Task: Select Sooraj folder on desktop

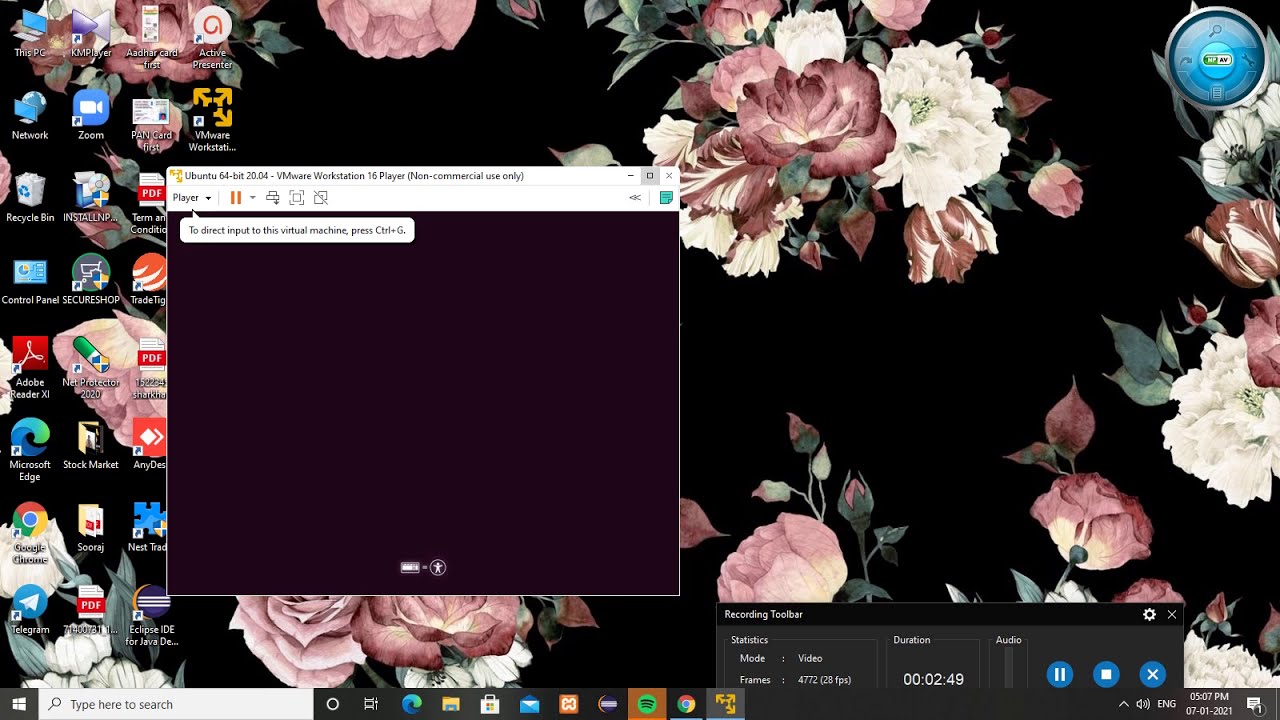Action: pos(91,528)
